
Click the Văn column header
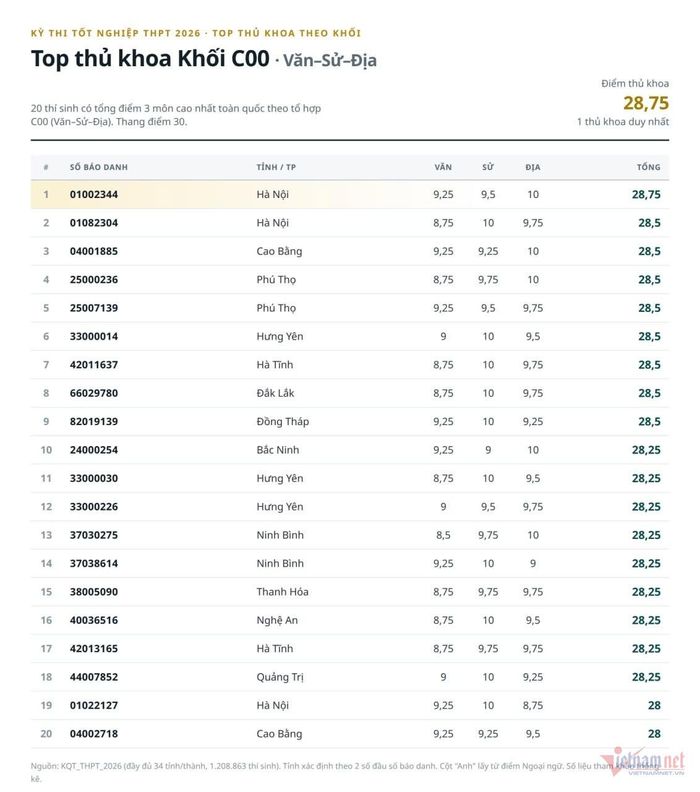[443, 167]
